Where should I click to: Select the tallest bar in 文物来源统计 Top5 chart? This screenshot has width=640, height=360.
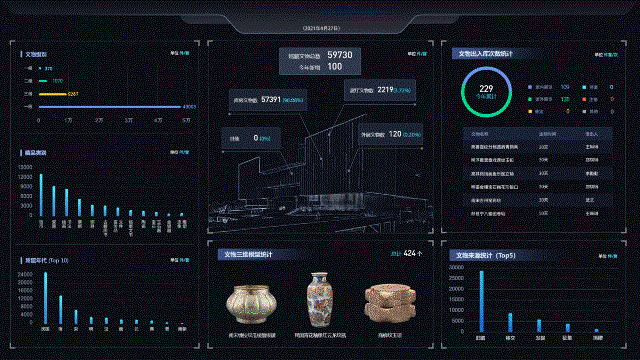coord(482,301)
